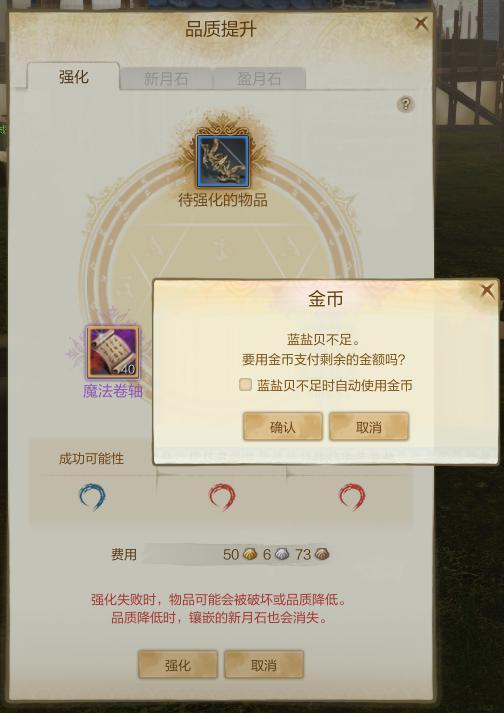Open the question mark help icon
Image resolution: width=504 pixels, height=713 pixels.
click(x=405, y=105)
